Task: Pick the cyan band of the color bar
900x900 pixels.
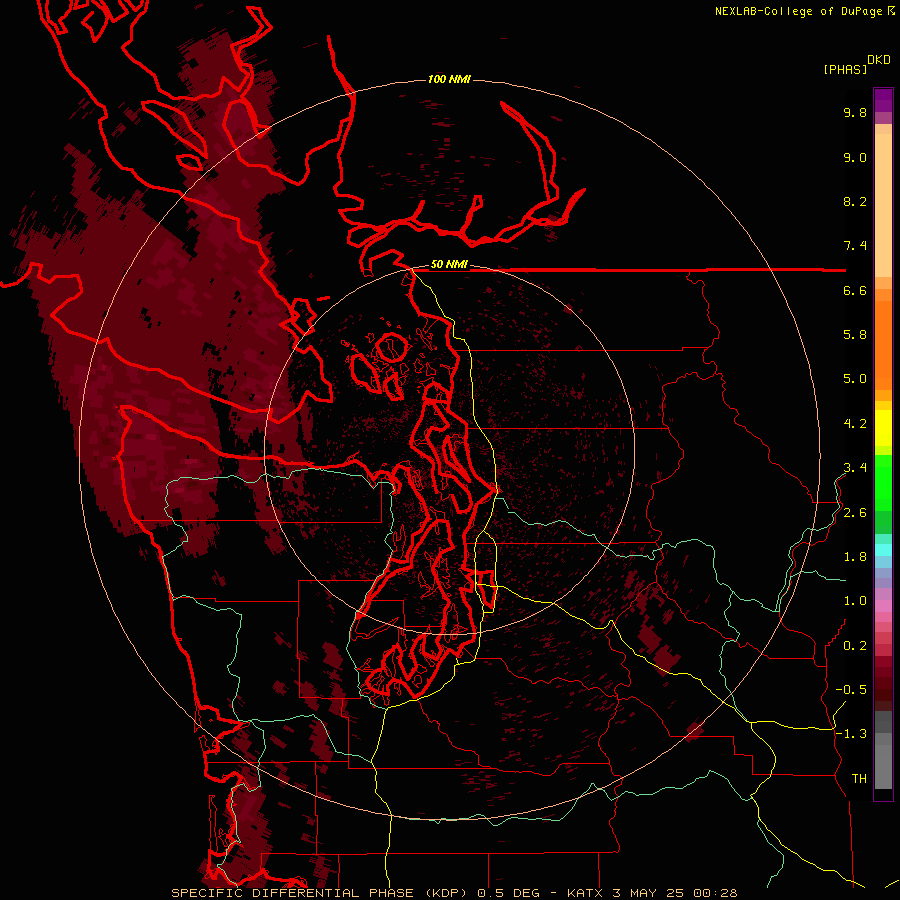Action: click(x=883, y=550)
